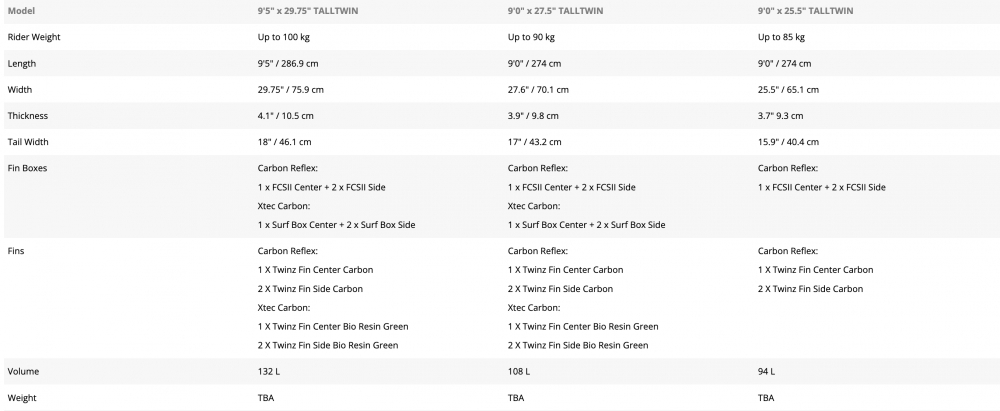Click the Volume row label
This screenshot has height=411, width=1000.
point(23,372)
